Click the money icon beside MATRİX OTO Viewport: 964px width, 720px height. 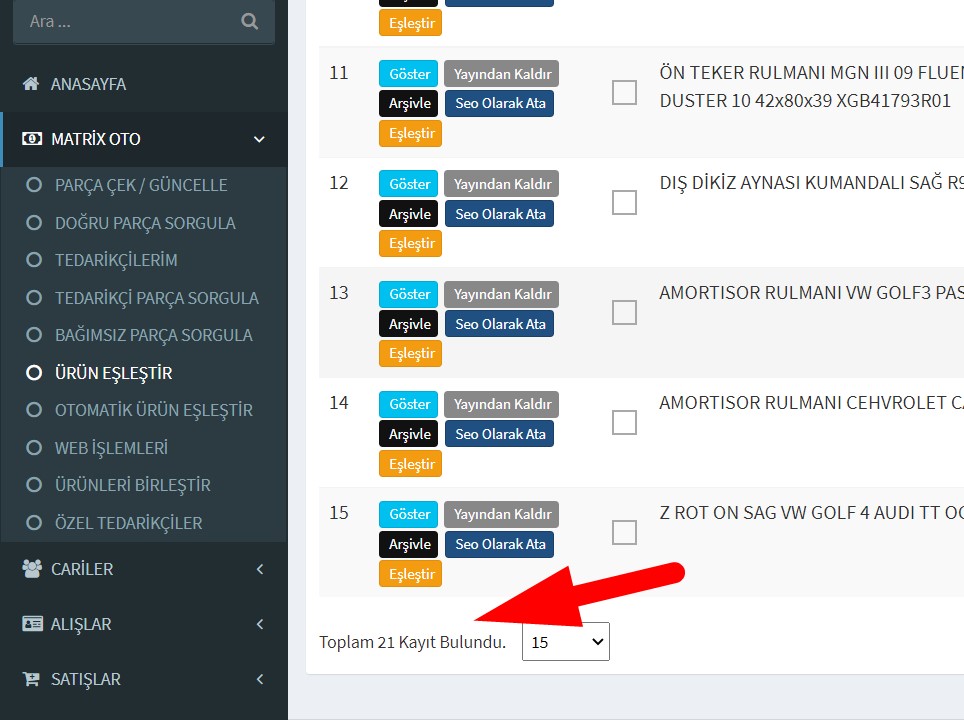coord(31,139)
